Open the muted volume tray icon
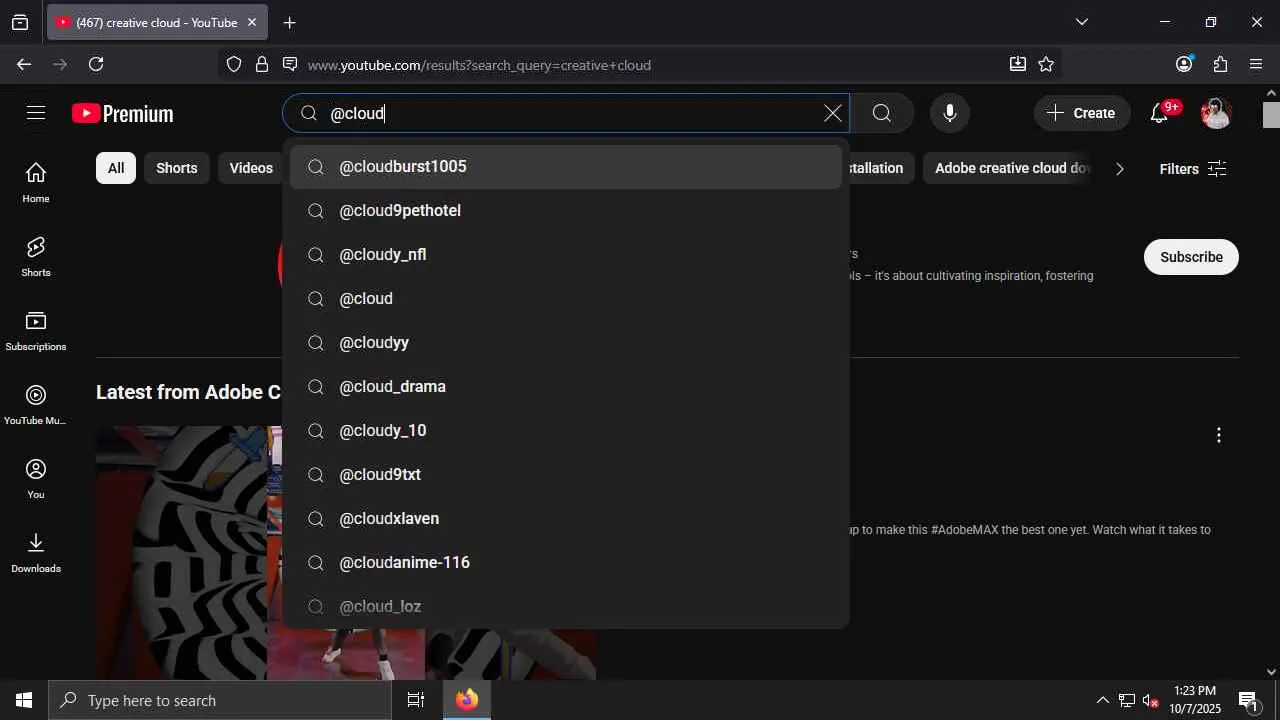This screenshot has width=1280, height=720. click(1151, 700)
